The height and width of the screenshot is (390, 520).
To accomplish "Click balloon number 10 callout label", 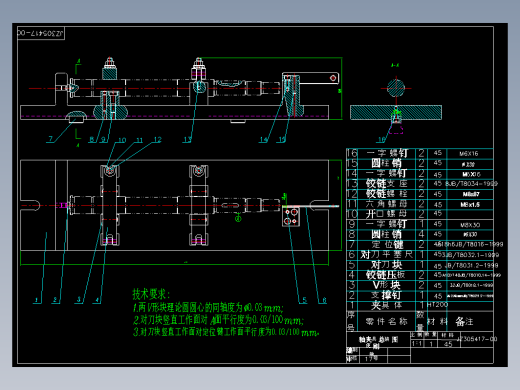I will (x=122, y=140).
